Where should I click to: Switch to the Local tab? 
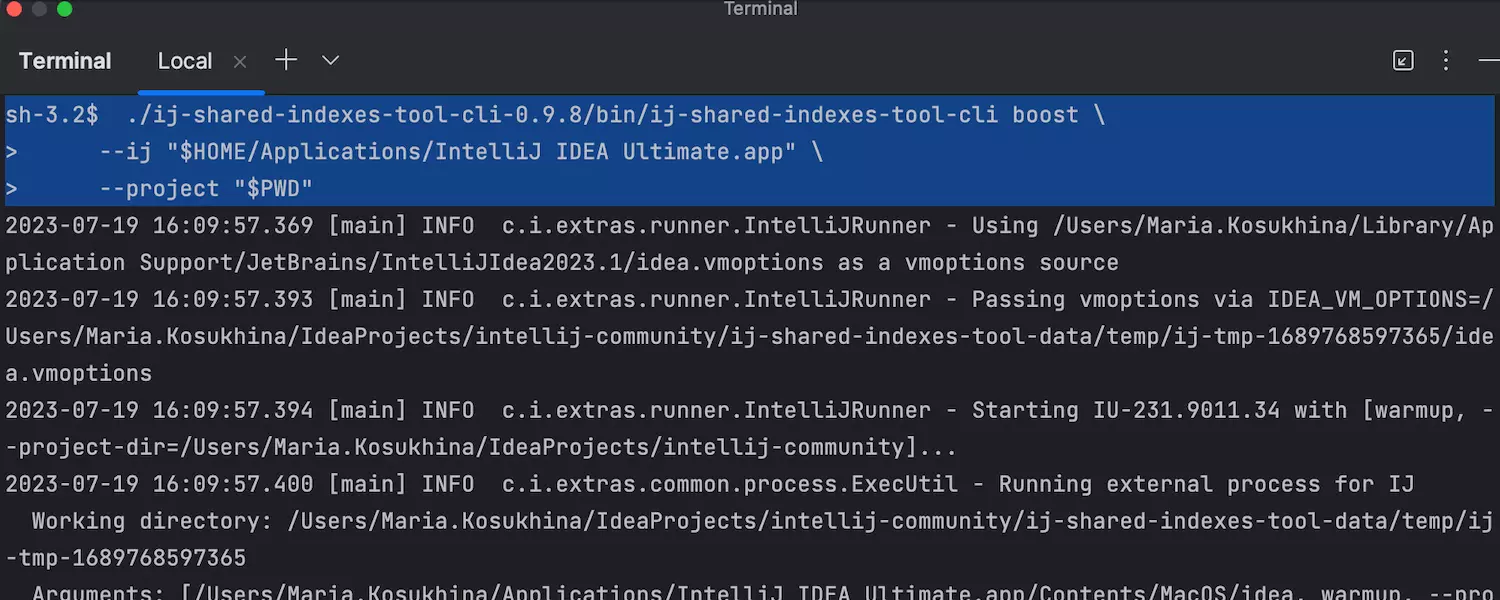(x=185, y=61)
